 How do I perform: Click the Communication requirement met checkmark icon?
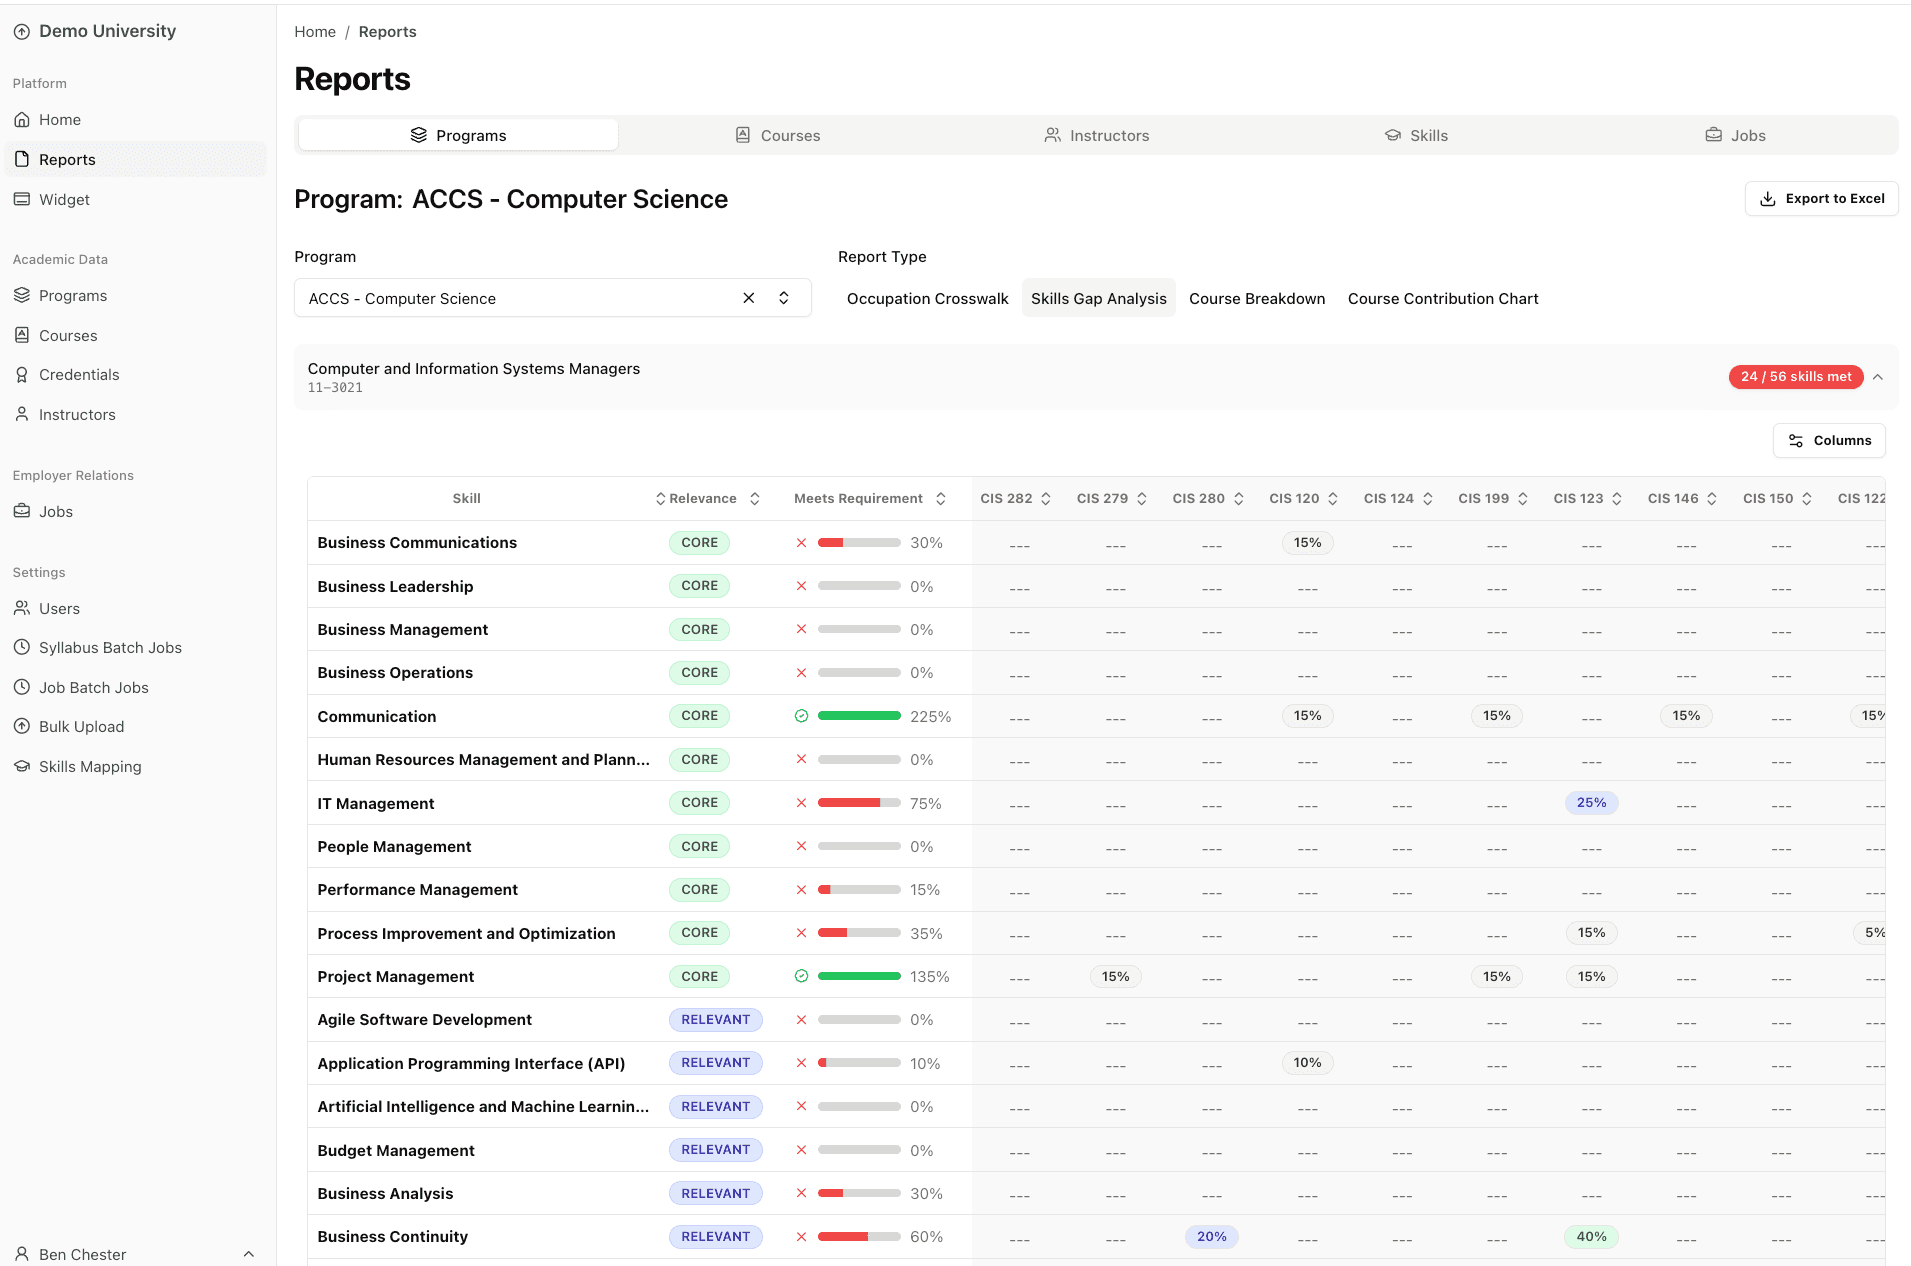click(x=801, y=716)
